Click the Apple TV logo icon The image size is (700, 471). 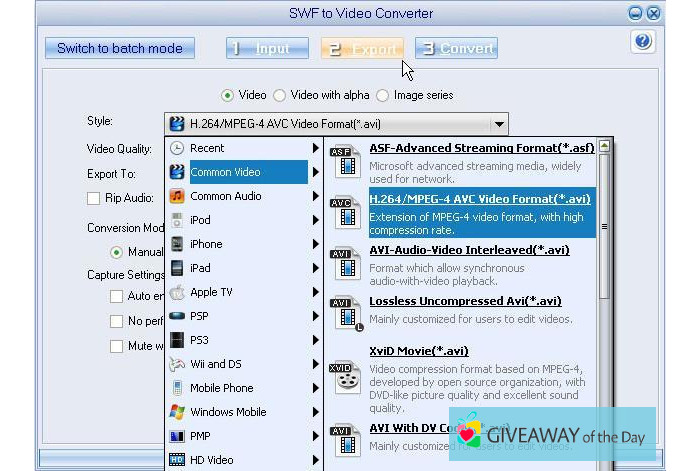(177, 292)
